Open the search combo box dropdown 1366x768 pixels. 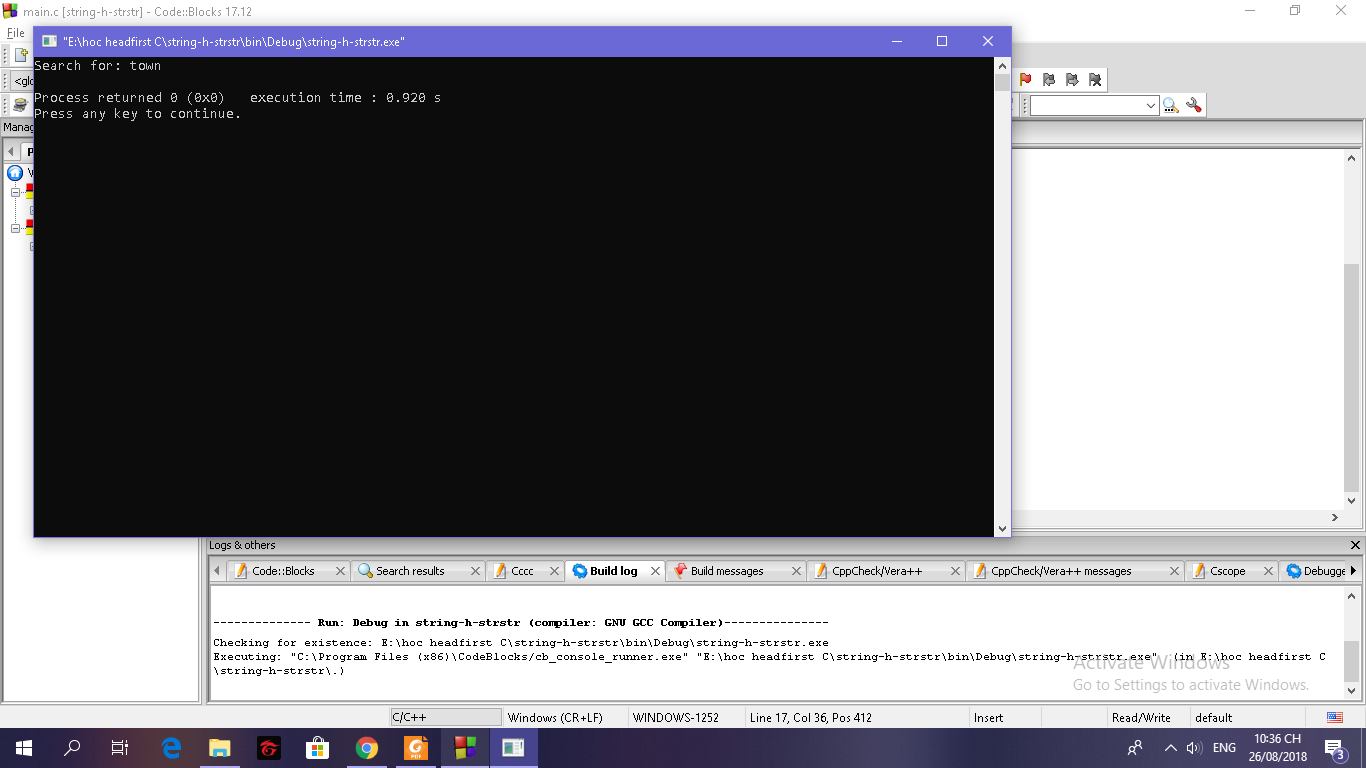click(x=1150, y=106)
